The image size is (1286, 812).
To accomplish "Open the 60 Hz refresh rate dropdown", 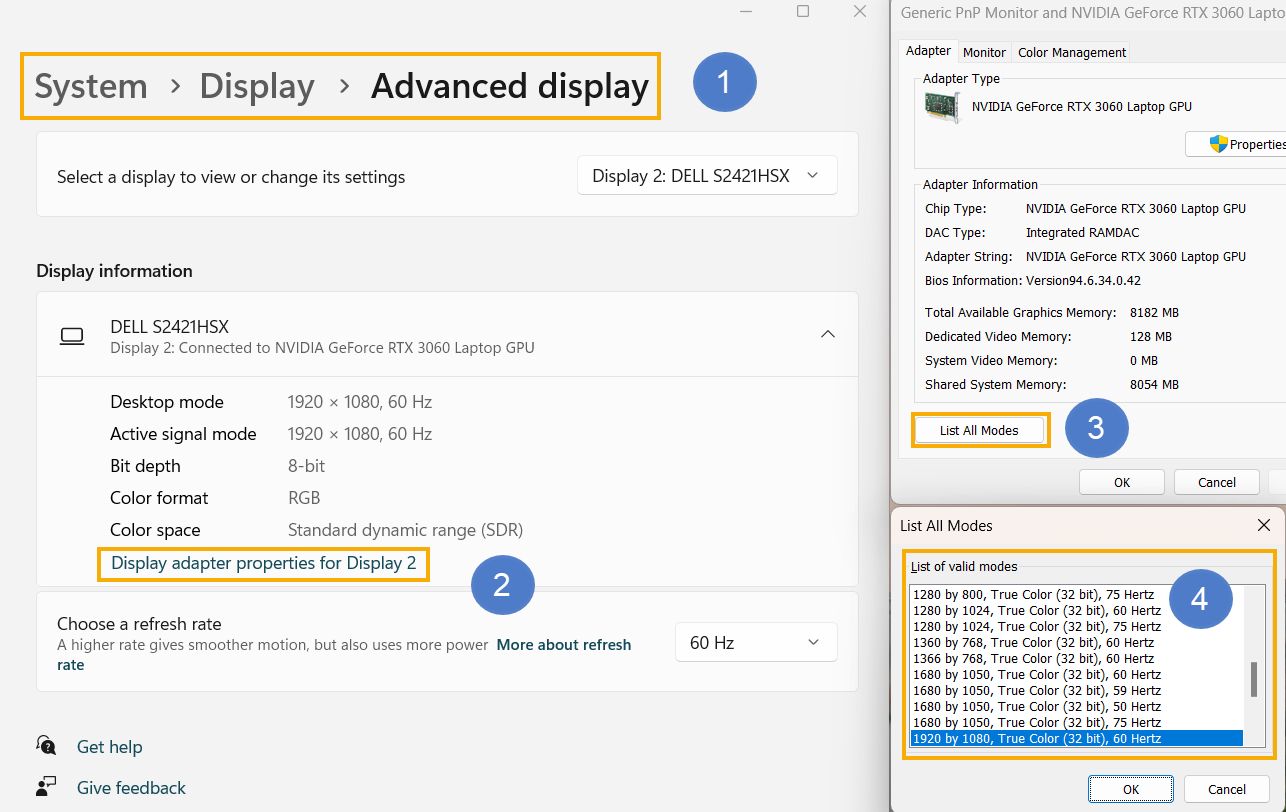I will pos(756,642).
